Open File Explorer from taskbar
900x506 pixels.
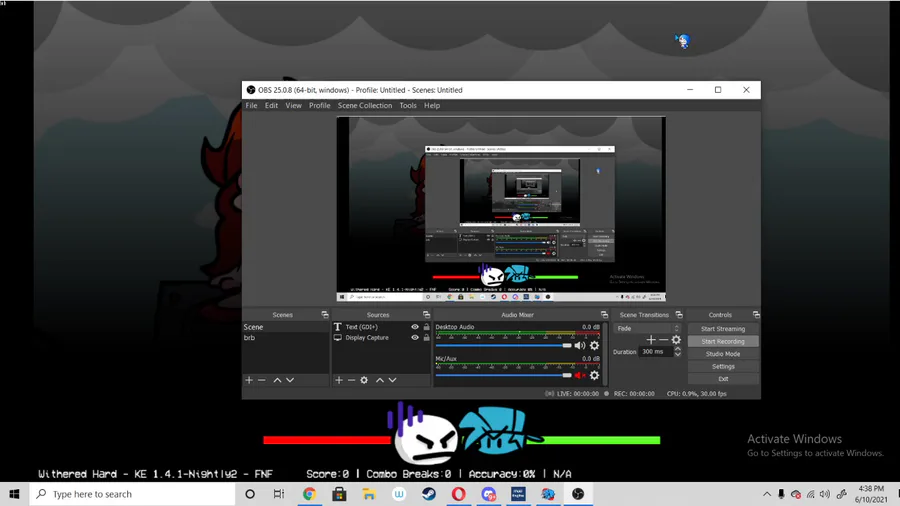click(369, 494)
